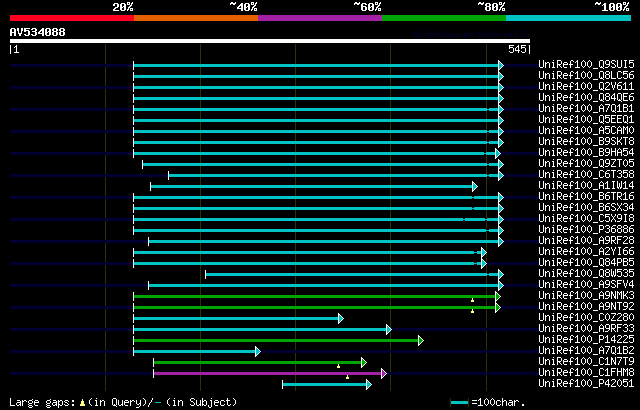Click the arrowhead ending the UniRef100_A7Q1B2 alignment
Image resolution: width=640 pixels, height=410 pixels.
coord(258,352)
